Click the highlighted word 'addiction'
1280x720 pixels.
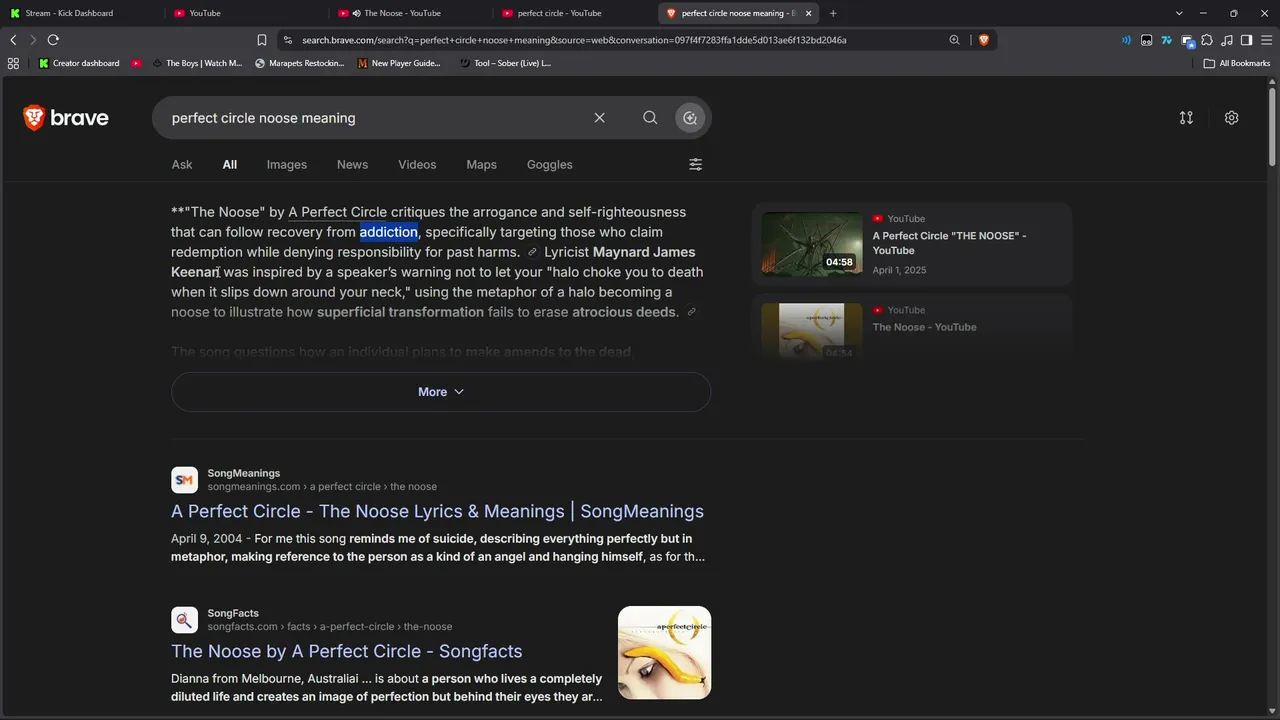[389, 232]
